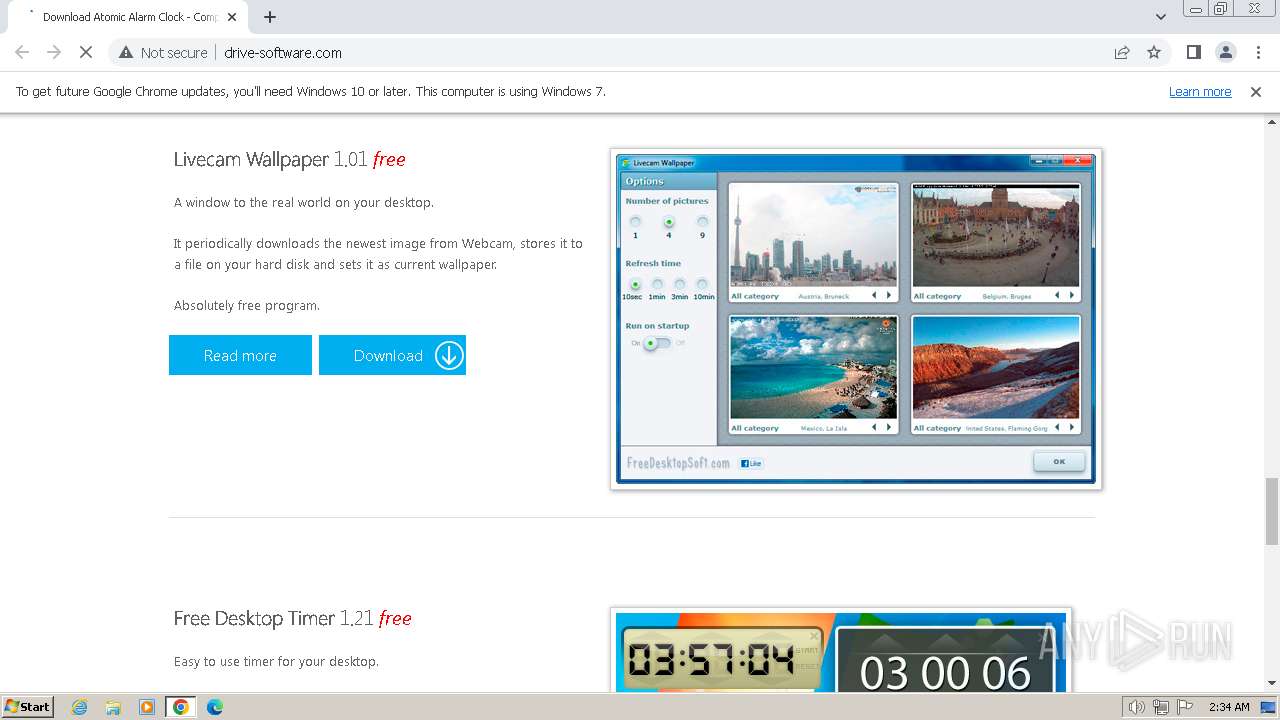
Task: Open the Free Desktop Timer title link
Action: point(292,618)
